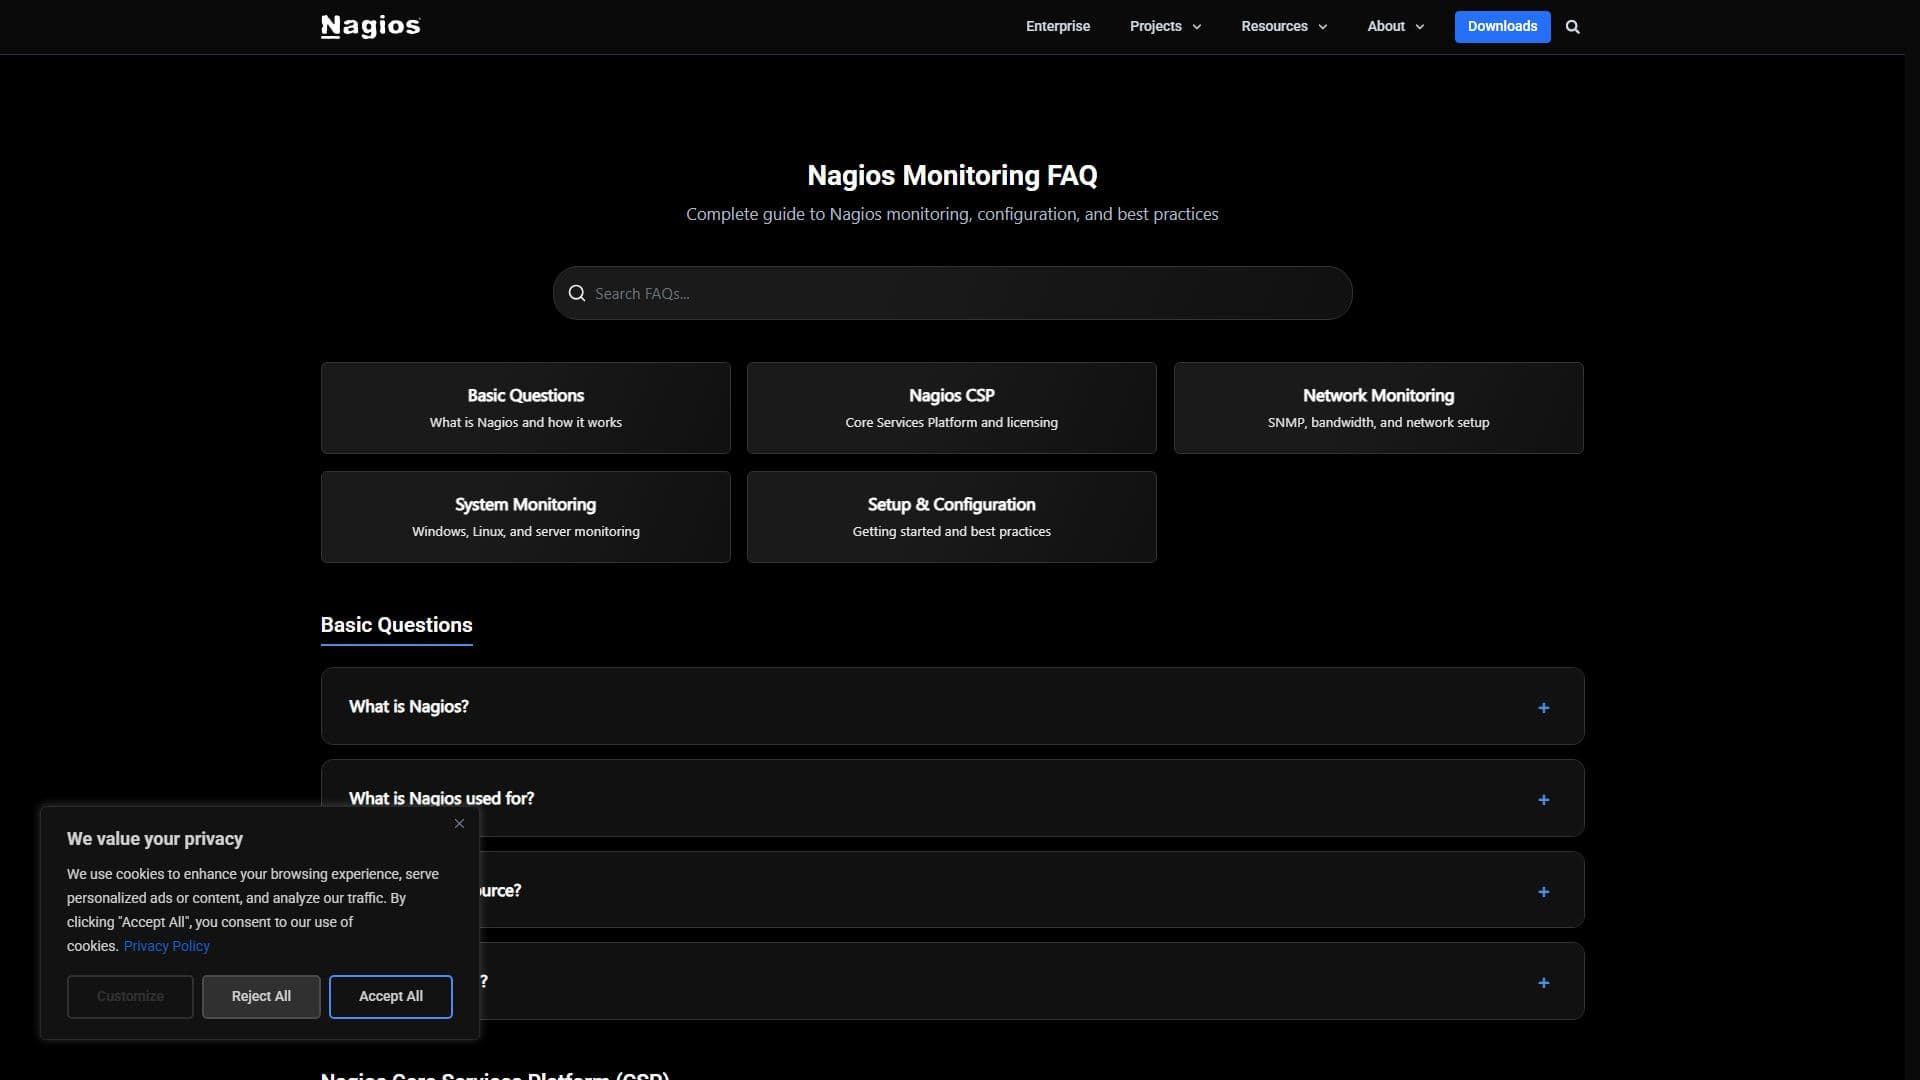Viewport: 1920px width, 1080px height.
Task: Open the About dropdown menu
Action: coord(1395,26)
